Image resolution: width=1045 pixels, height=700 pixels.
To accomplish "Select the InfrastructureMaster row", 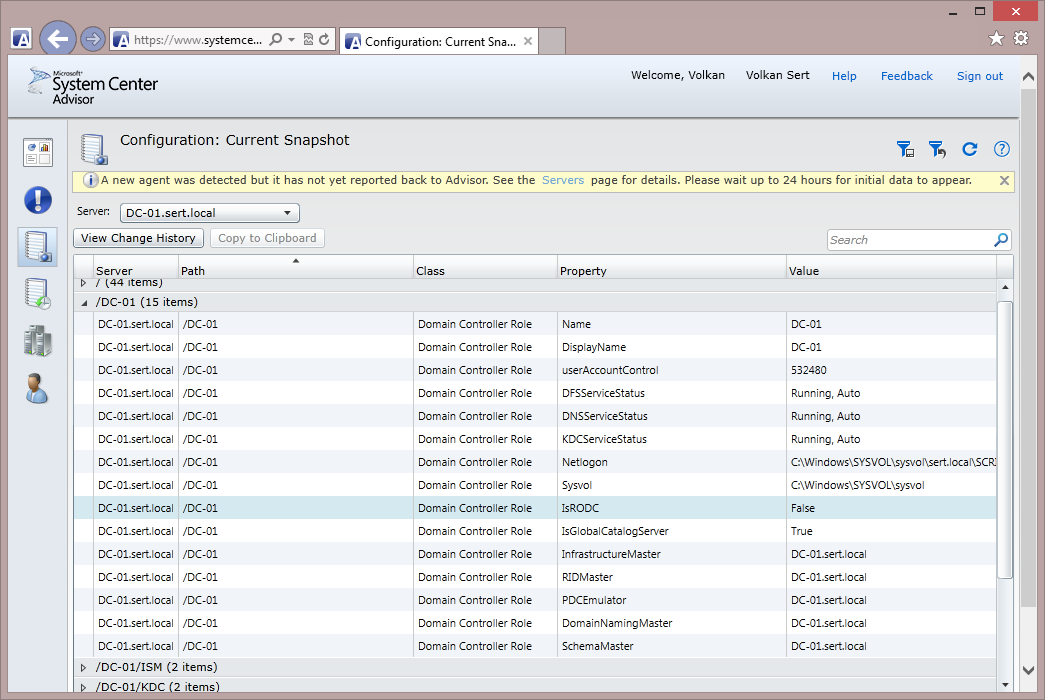I will 535,554.
